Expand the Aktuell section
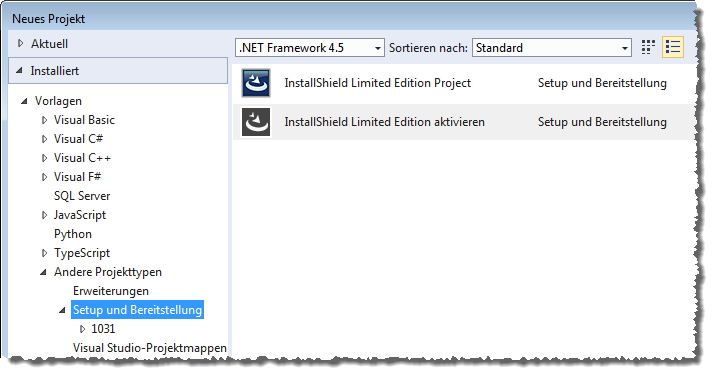Viewport: 715px width, 378px height. click(20, 43)
